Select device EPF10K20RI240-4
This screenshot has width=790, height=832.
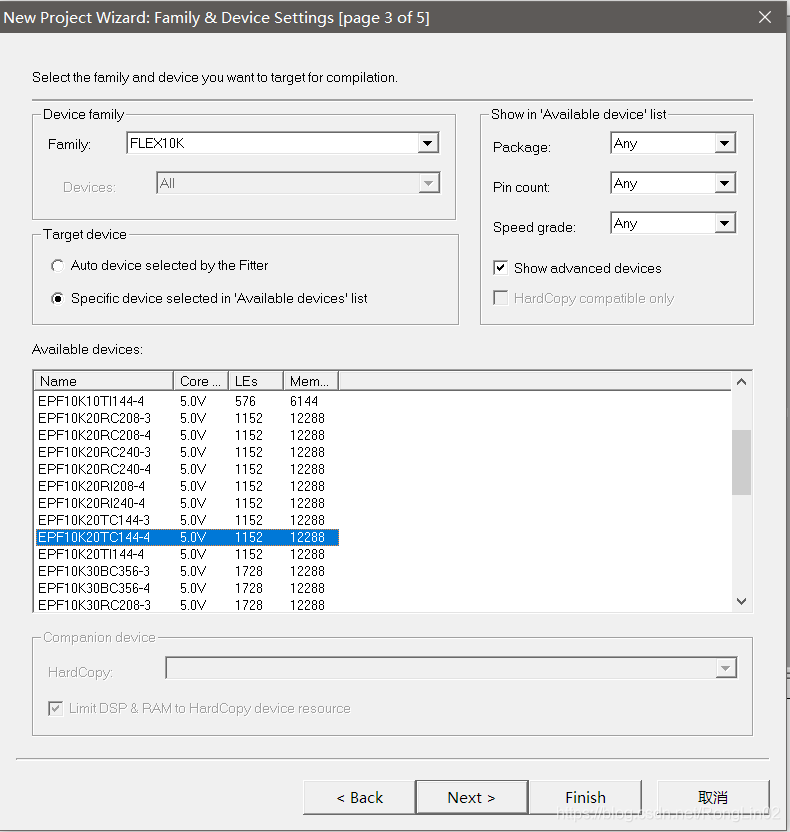coord(91,503)
